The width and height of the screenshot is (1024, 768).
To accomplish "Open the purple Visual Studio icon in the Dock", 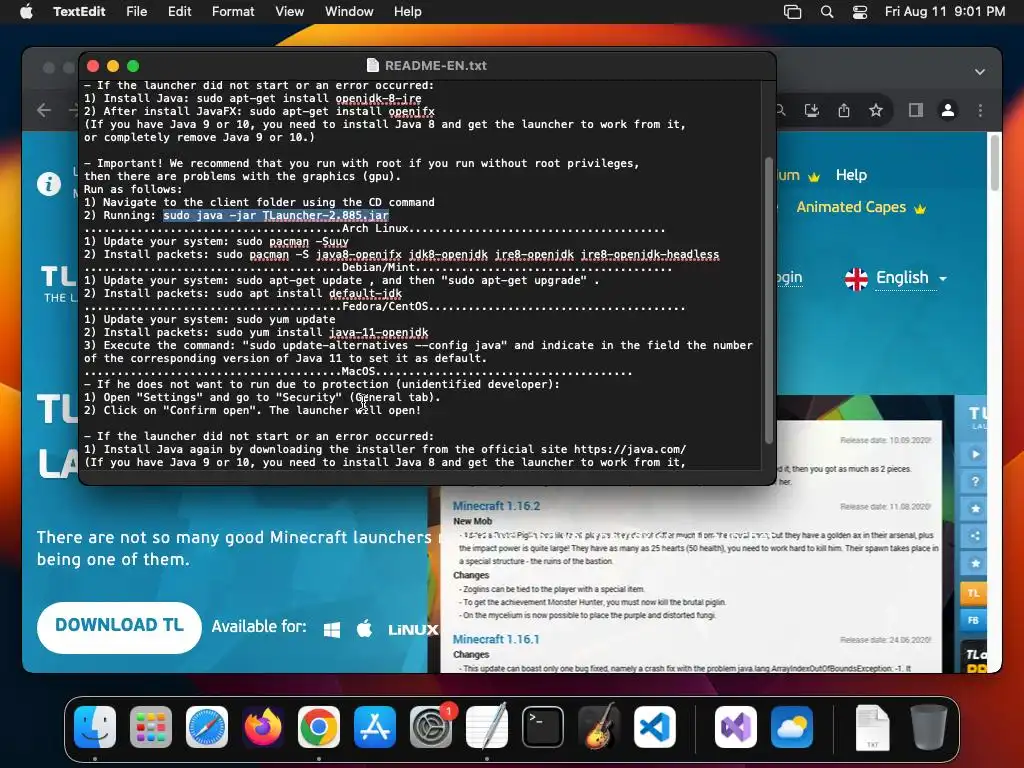I will [x=736, y=727].
